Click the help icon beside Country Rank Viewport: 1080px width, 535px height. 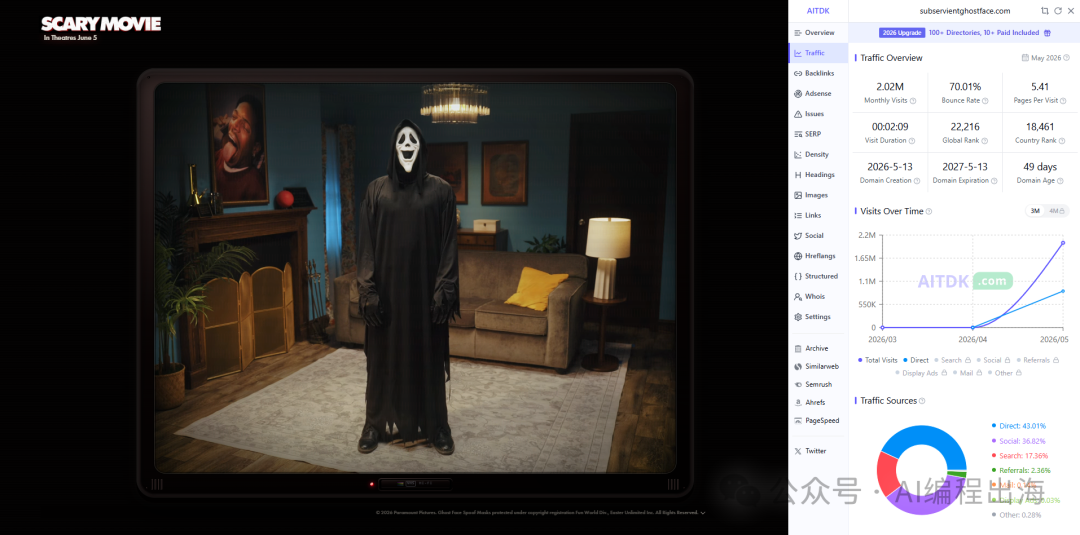click(x=1063, y=140)
